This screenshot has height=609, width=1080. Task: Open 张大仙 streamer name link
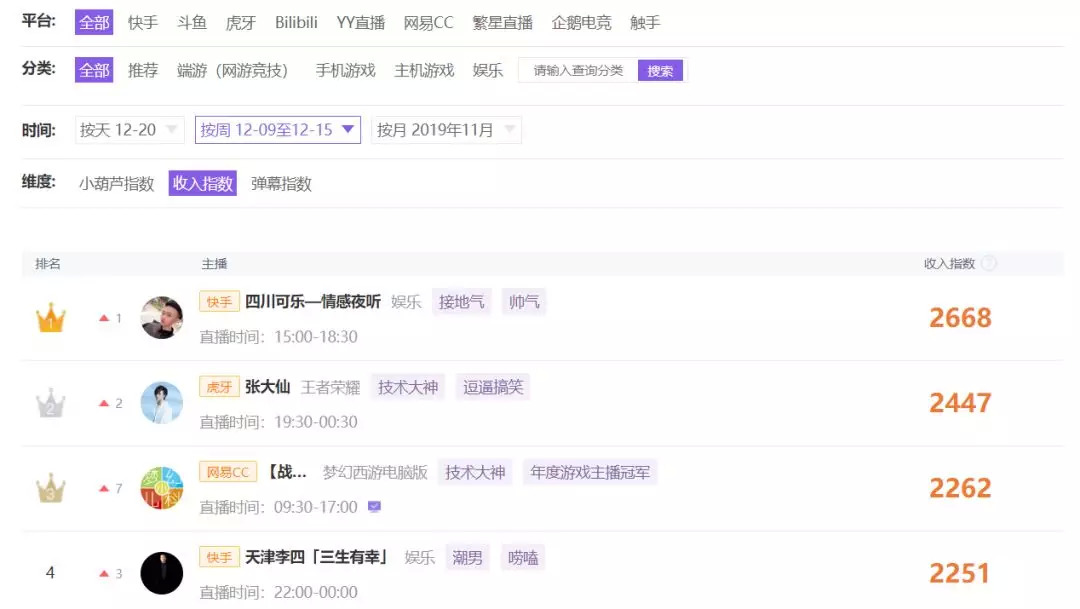tap(267, 387)
